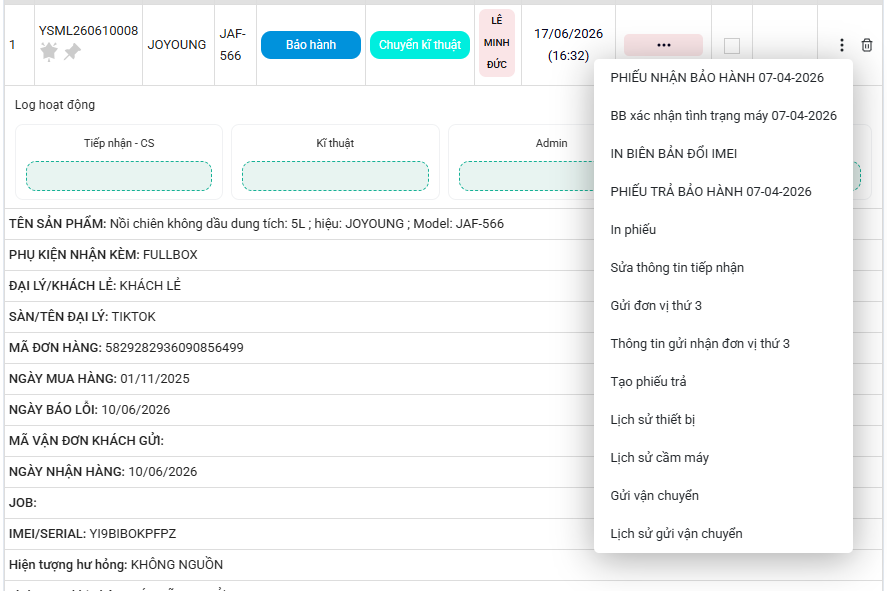Click the star icon under YSML260610008

(49, 52)
